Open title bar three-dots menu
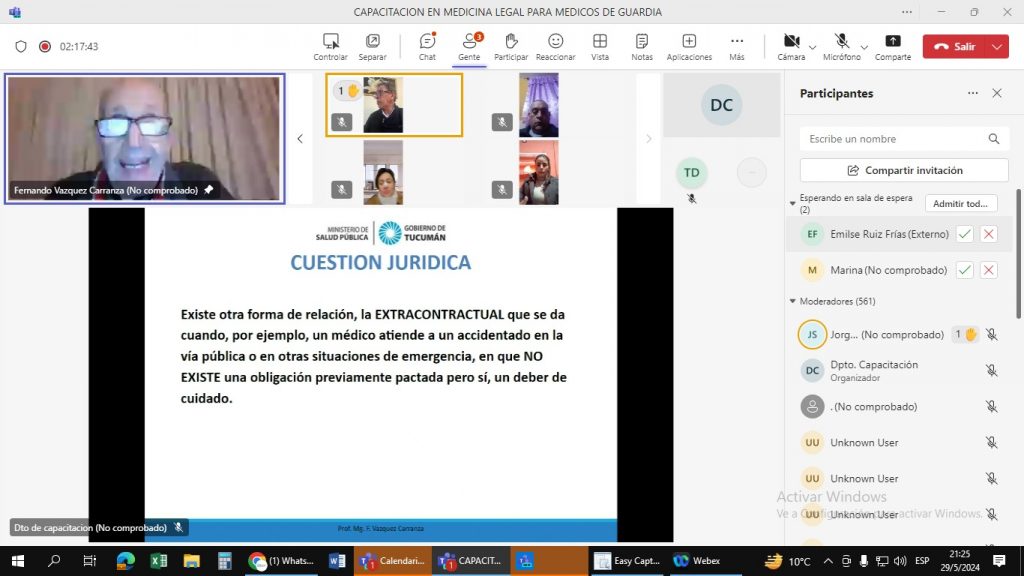Screen dimensions: 1024x576 [907, 12]
